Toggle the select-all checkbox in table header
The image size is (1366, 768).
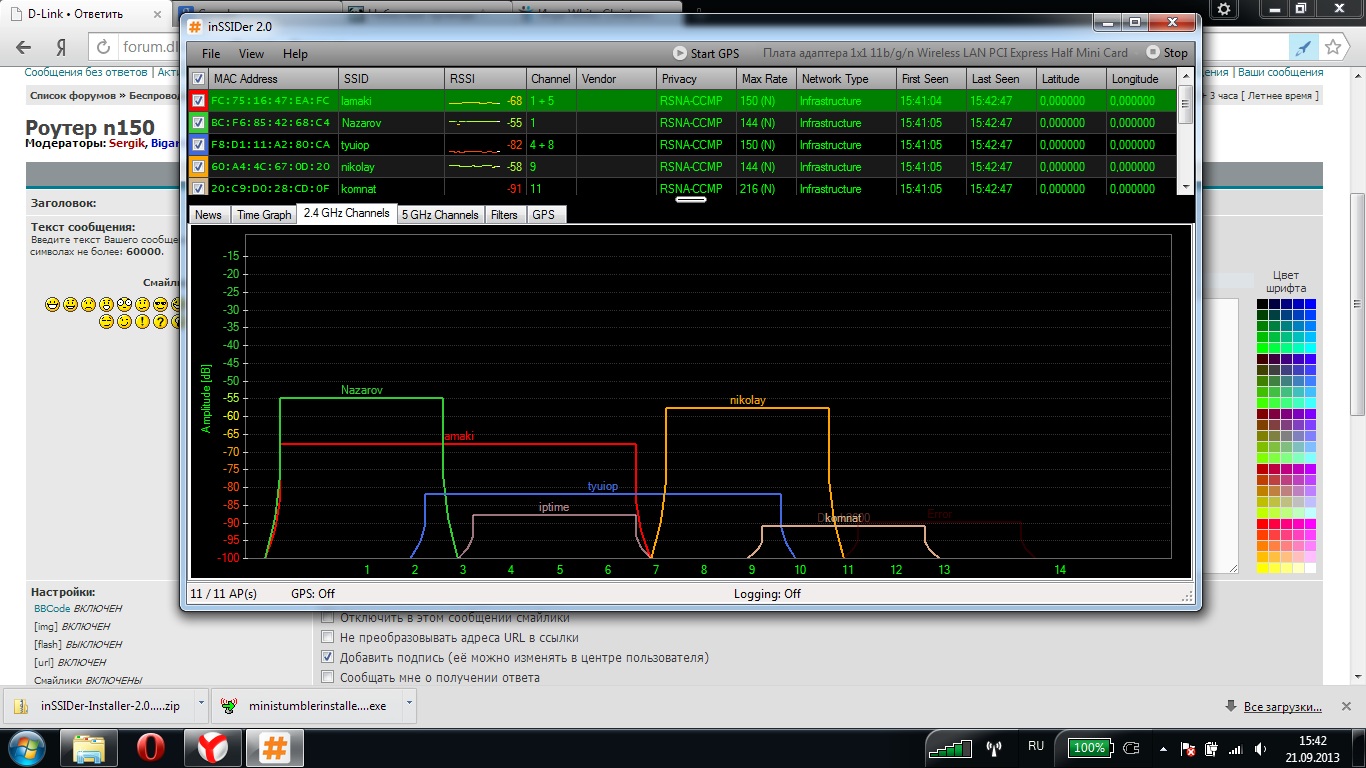[x=199, y=79]
